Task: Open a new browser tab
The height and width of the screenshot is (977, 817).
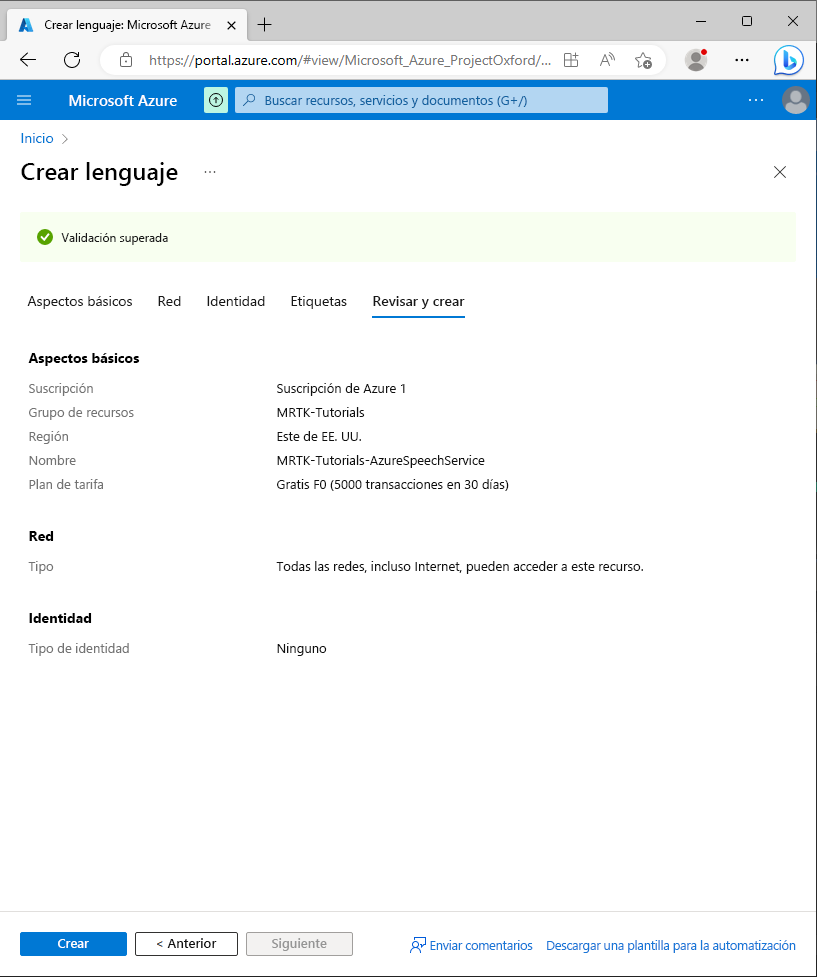Action: [x=264, y=25]
